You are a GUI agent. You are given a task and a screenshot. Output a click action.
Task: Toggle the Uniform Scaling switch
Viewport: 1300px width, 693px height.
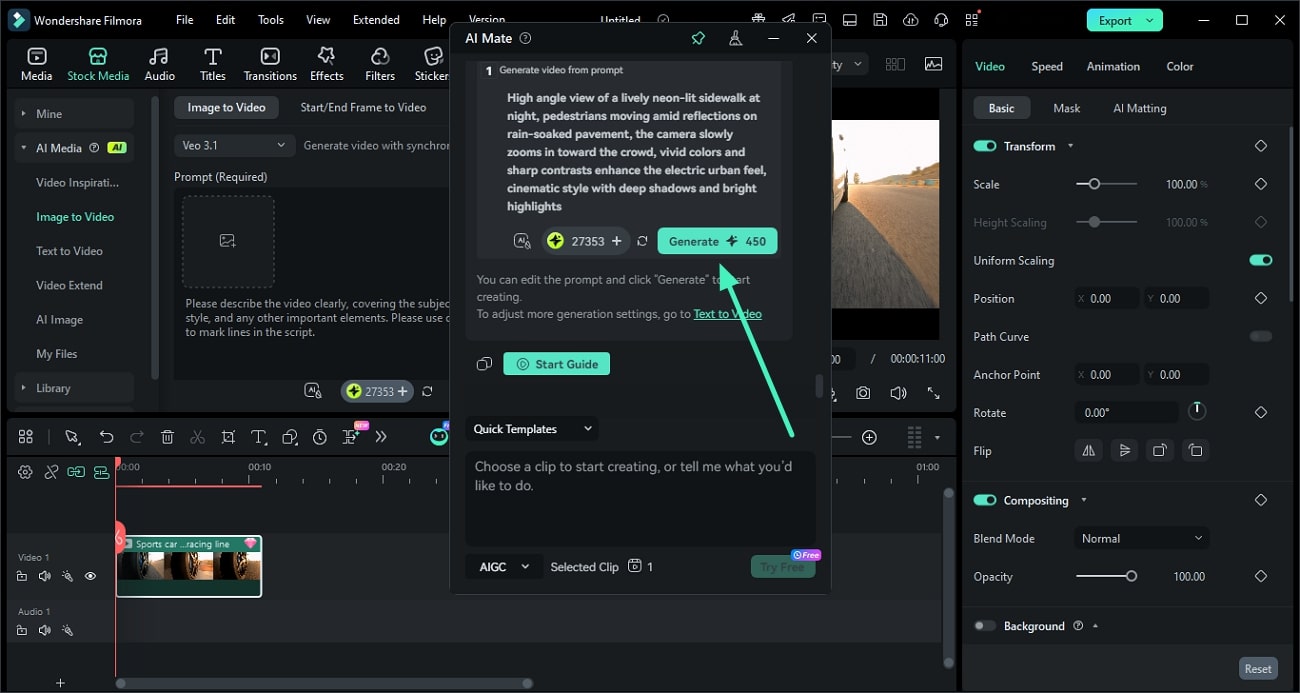tap(1261, 260)
